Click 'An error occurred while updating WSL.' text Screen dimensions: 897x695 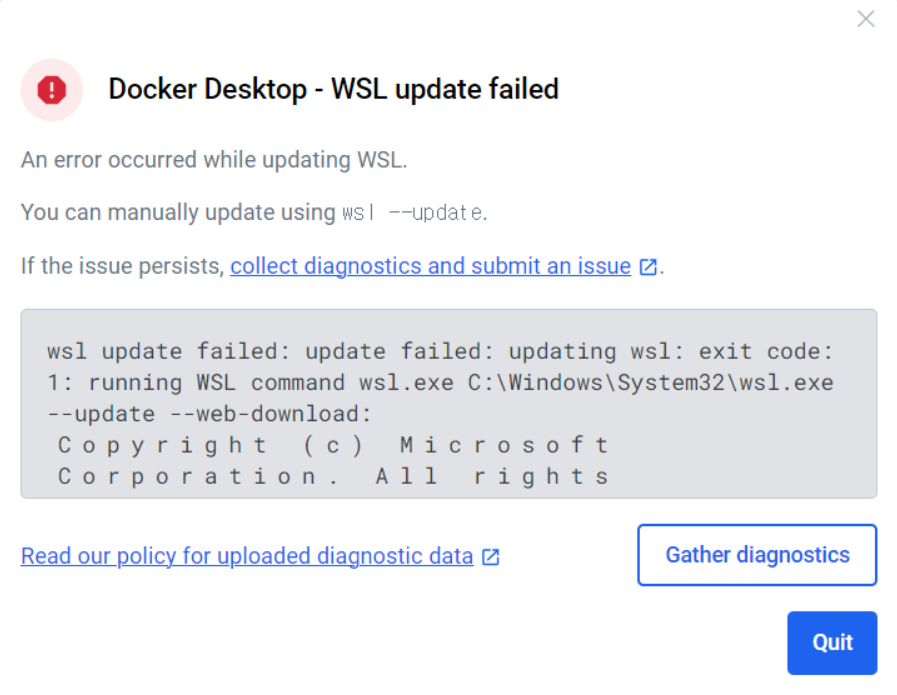click(214, 160)
